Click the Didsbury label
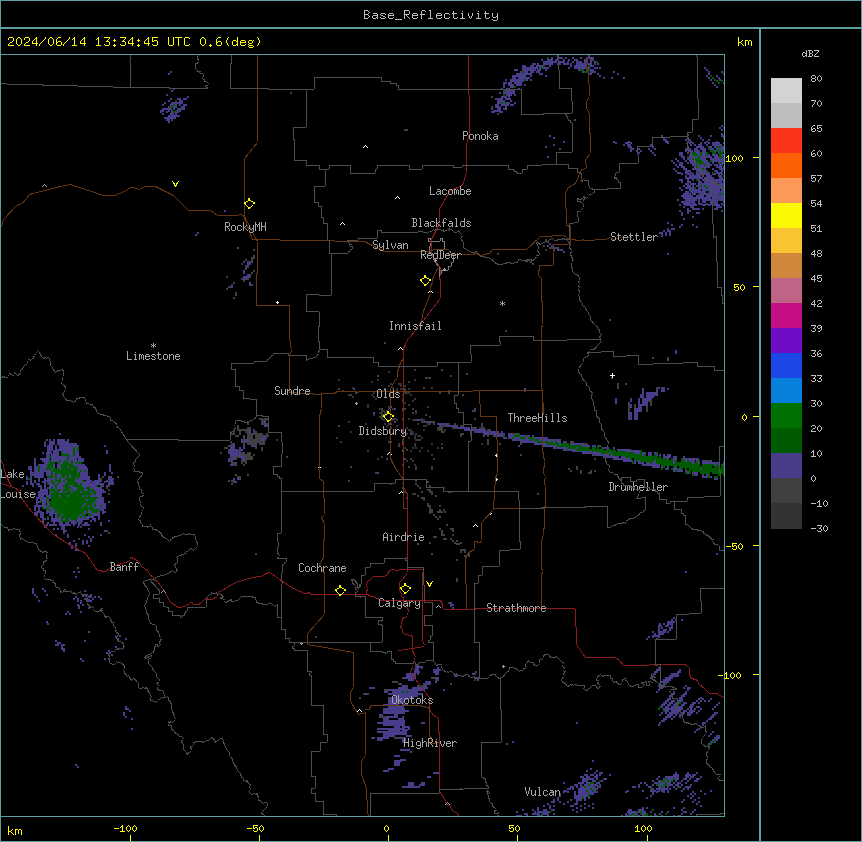This screenshot has width=862, height=842. pyautogui.click(x=383, y=431)
